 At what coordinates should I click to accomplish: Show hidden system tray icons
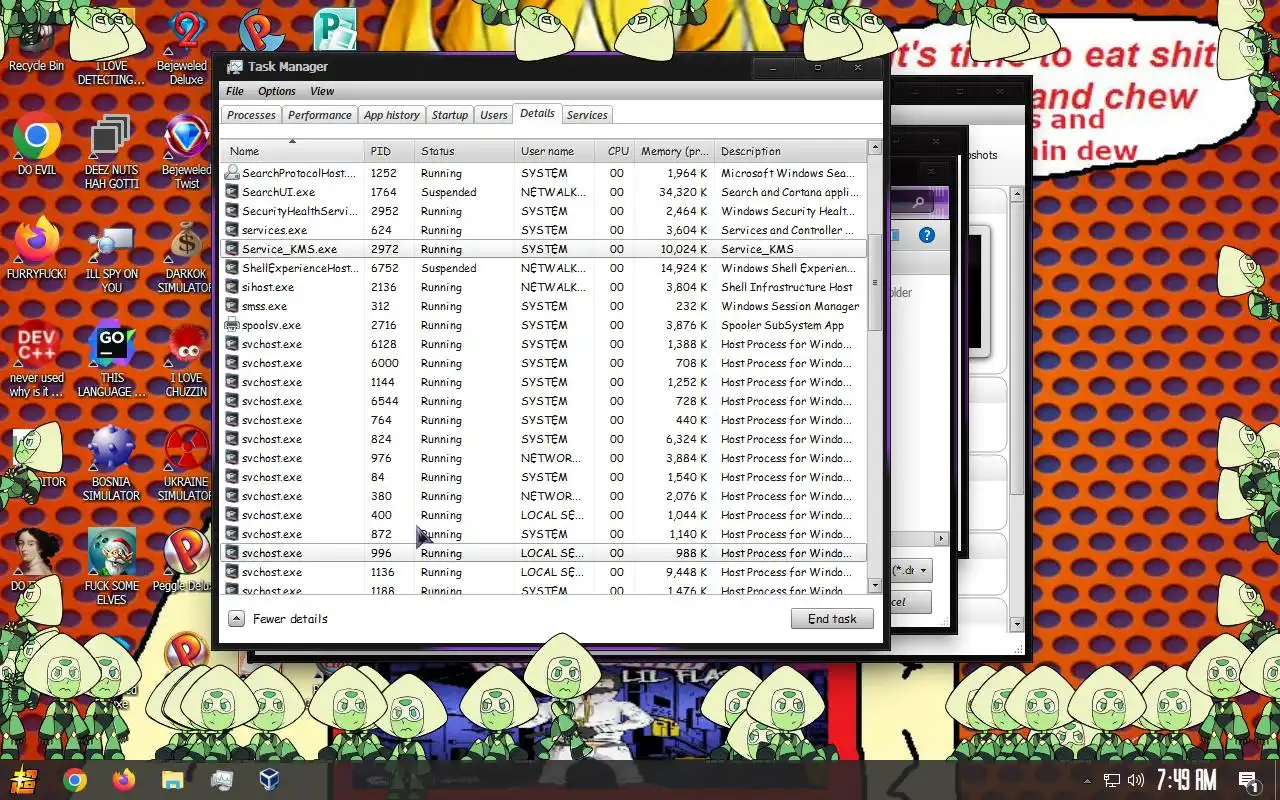click(1087, 780)
